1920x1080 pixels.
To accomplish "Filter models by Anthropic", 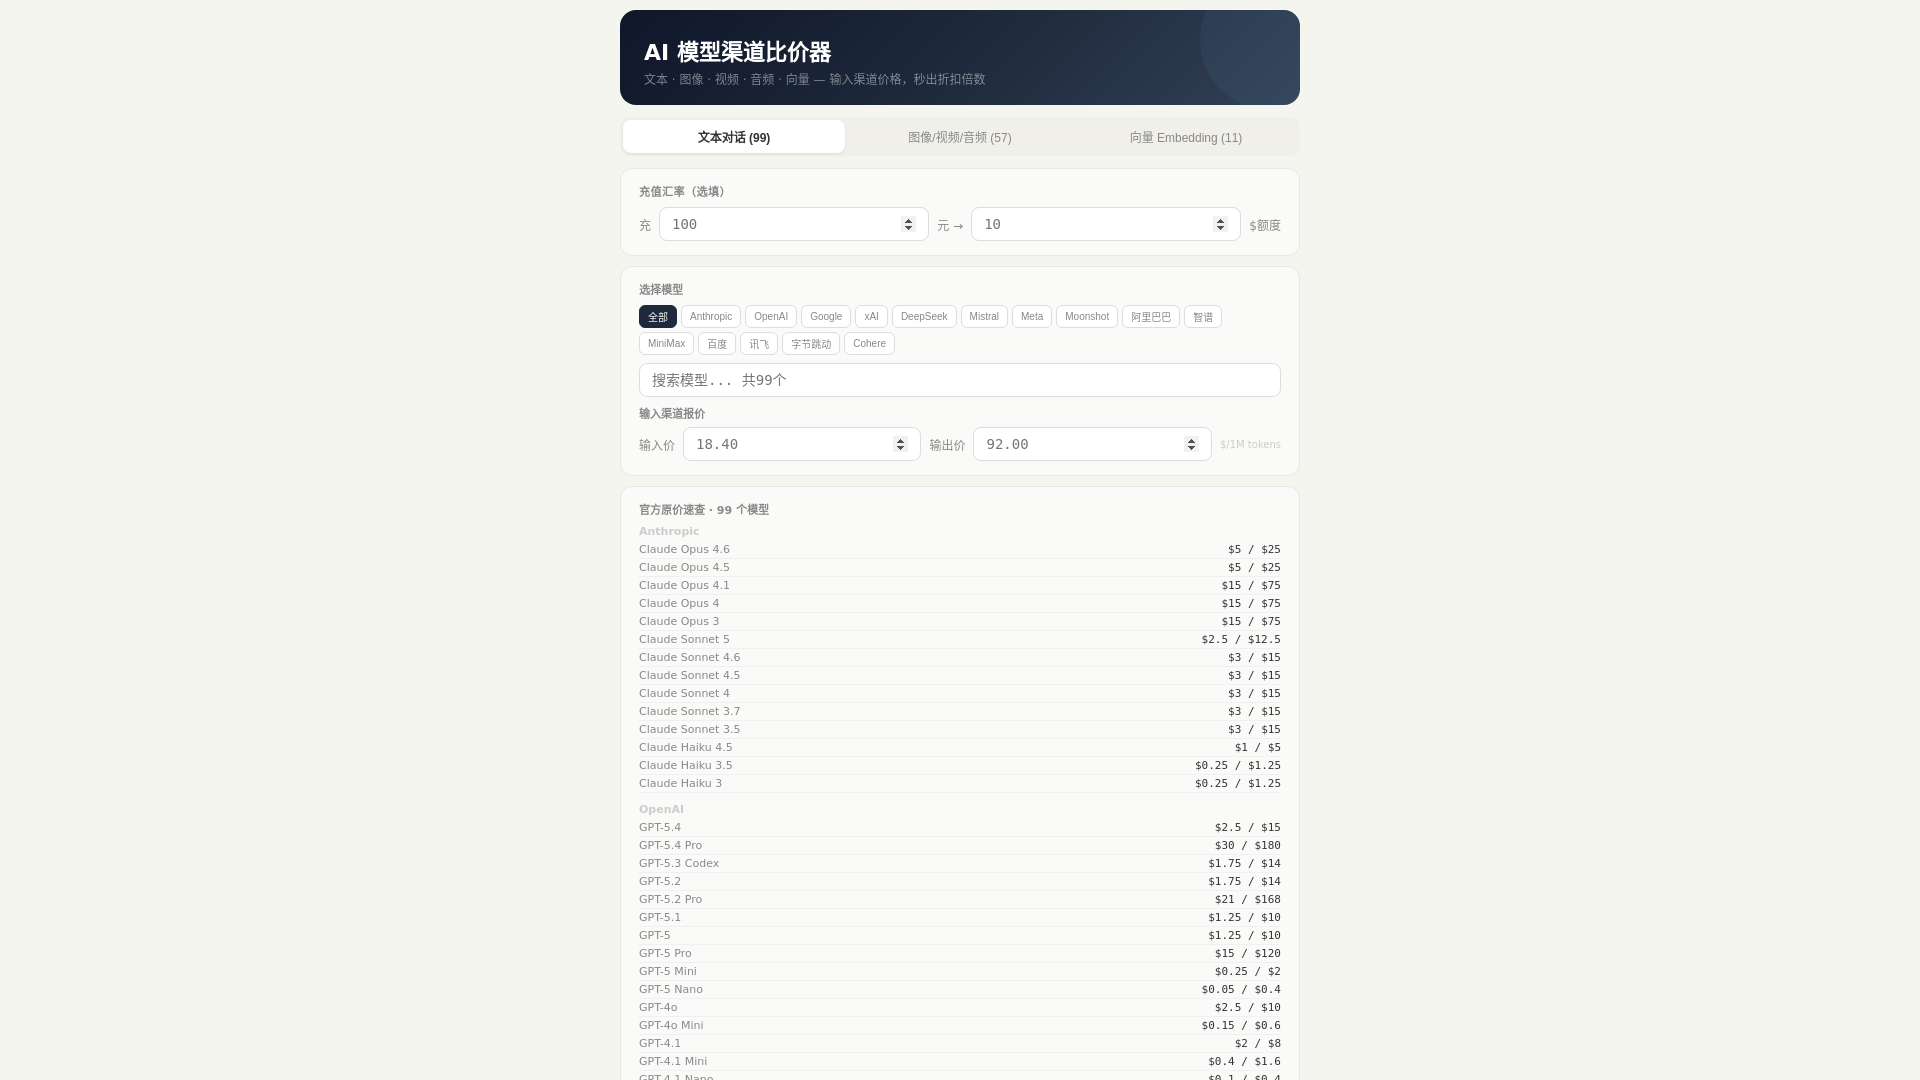I will 711,317.
